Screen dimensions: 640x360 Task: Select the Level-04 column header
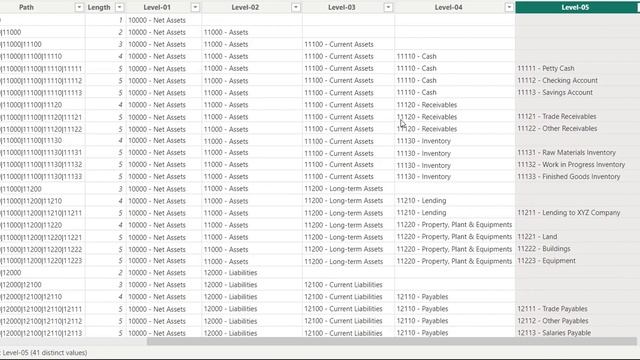[448, 7]
